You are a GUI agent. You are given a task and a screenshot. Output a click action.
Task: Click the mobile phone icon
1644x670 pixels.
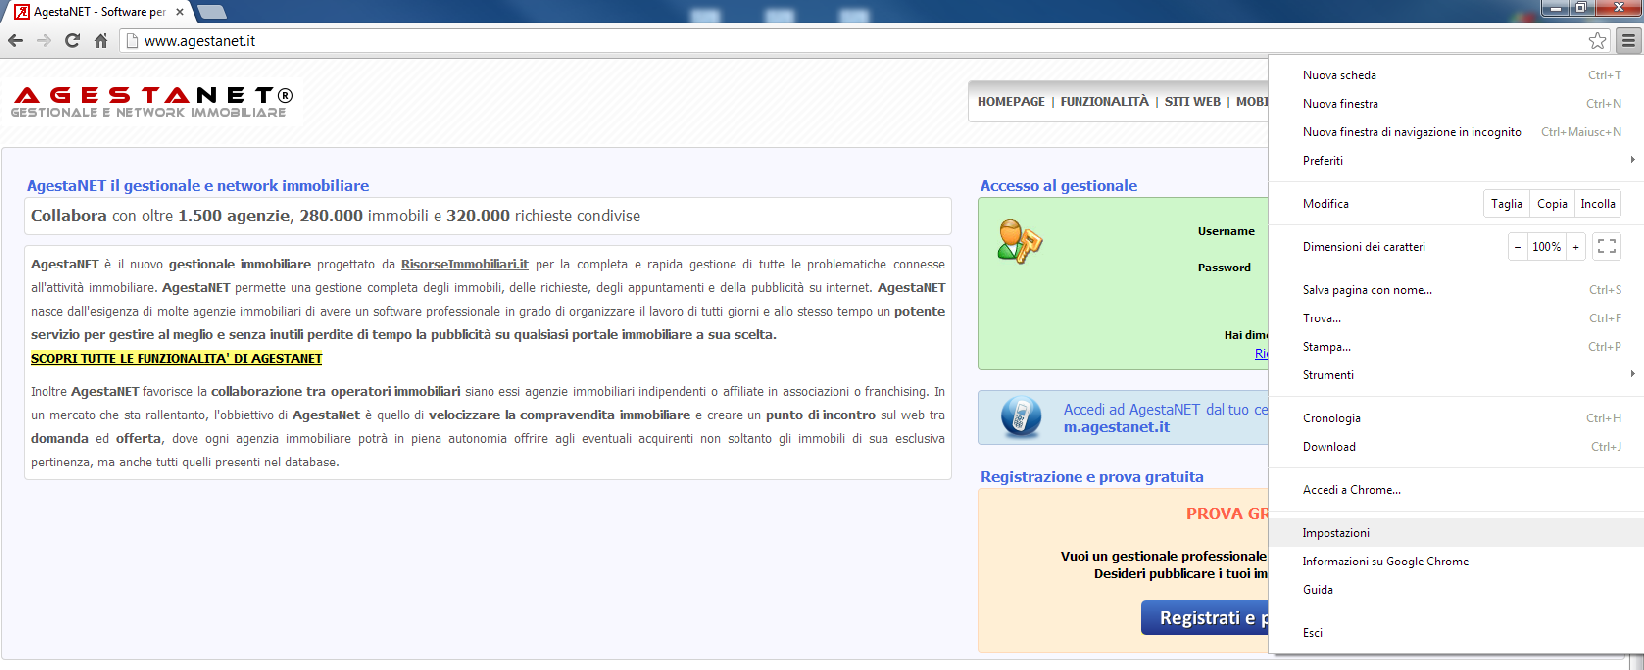pyautogui.click(x=1021, y=417)
